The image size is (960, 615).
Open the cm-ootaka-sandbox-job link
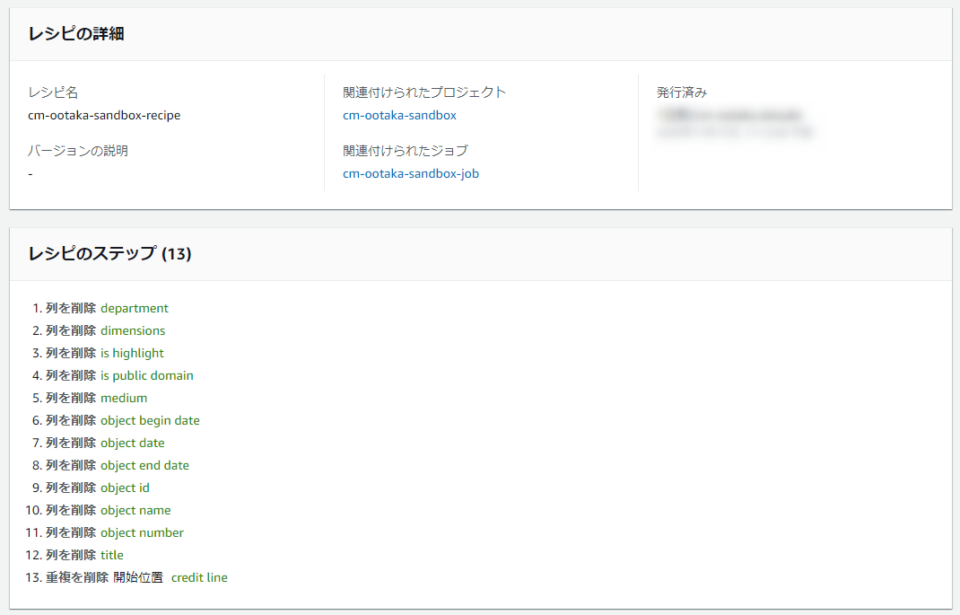coord(411,173)
